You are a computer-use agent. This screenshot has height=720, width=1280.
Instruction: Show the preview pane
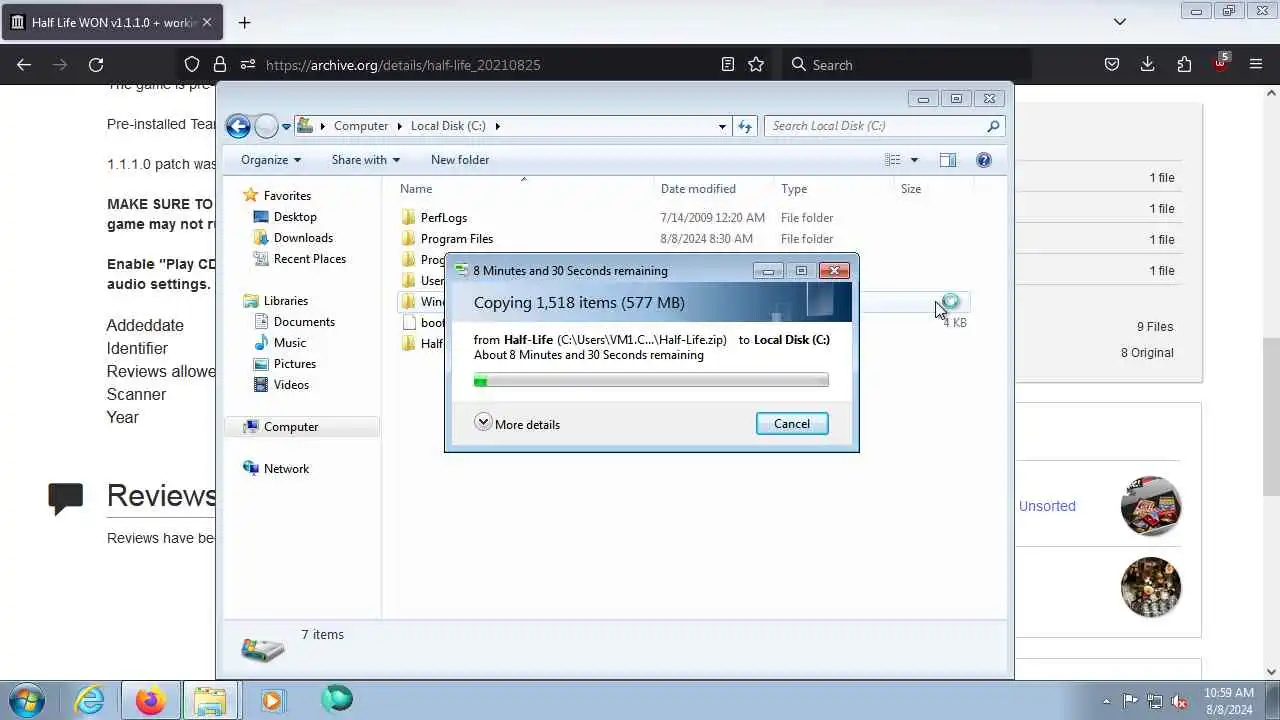click(x=948, y=160)
